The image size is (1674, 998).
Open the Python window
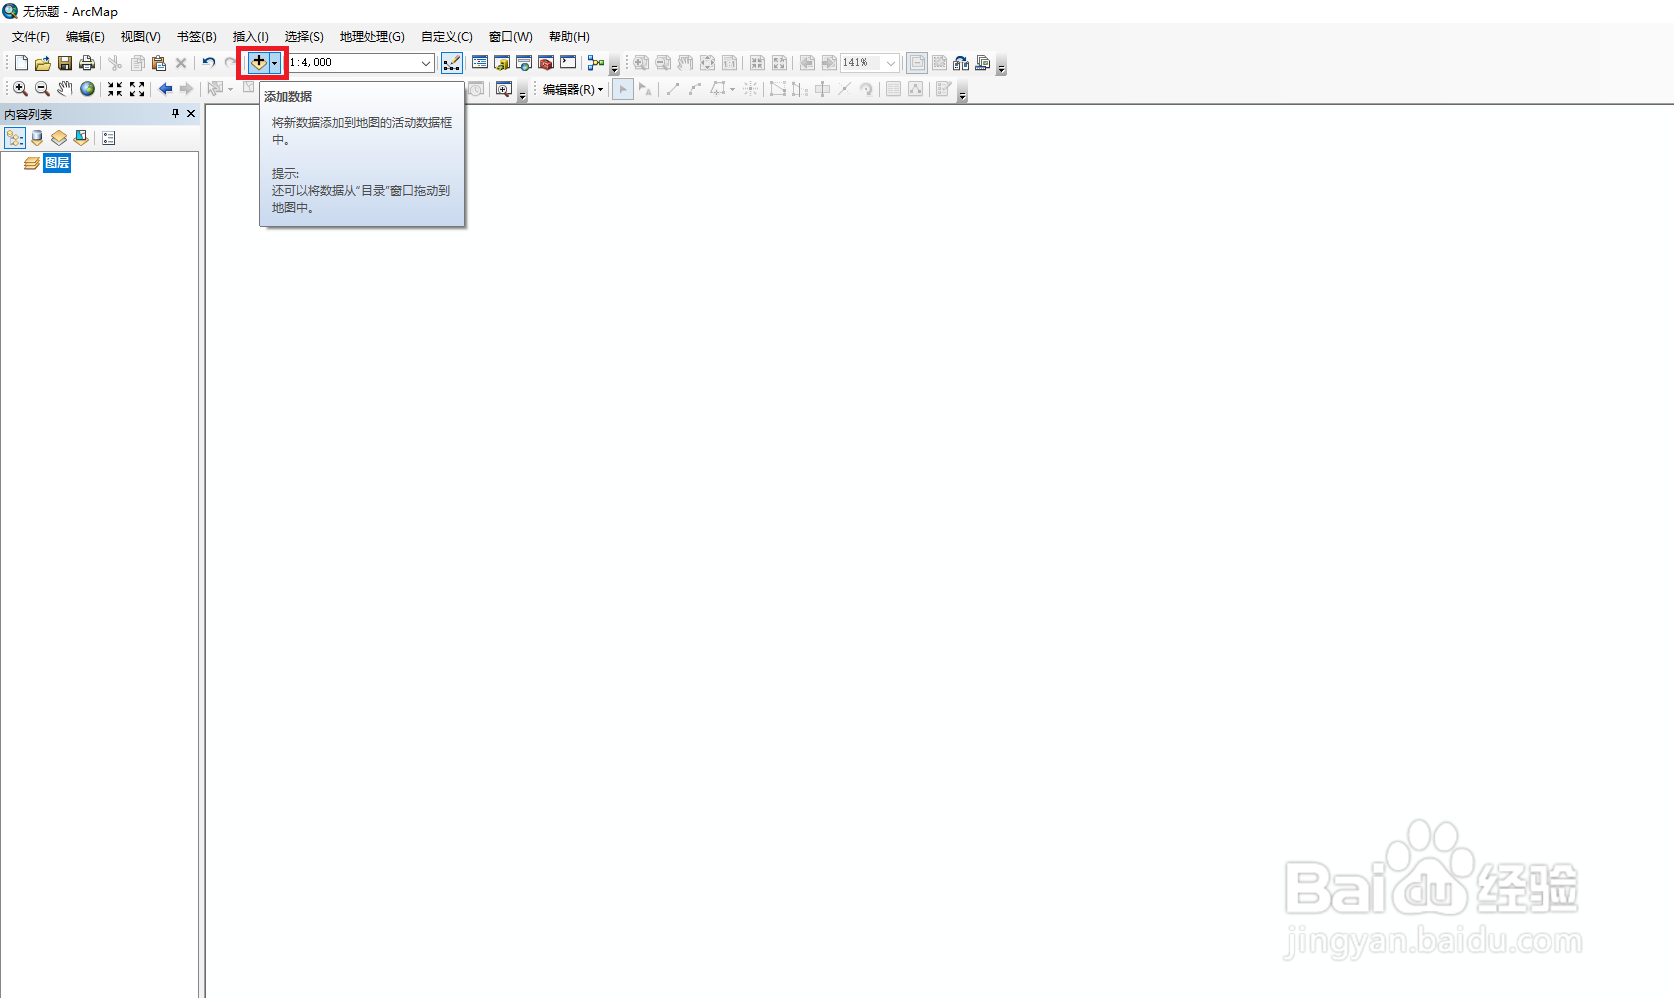pos(568,63)
